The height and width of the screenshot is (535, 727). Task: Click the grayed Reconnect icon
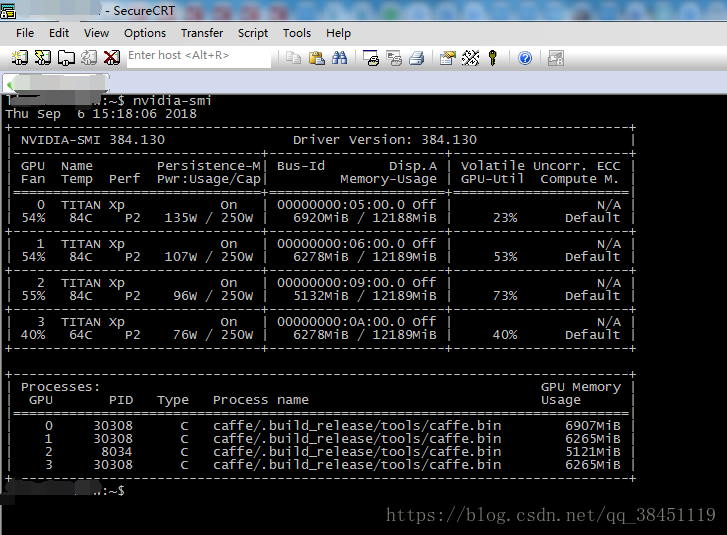pyautogui.click(x=89, y=58)
